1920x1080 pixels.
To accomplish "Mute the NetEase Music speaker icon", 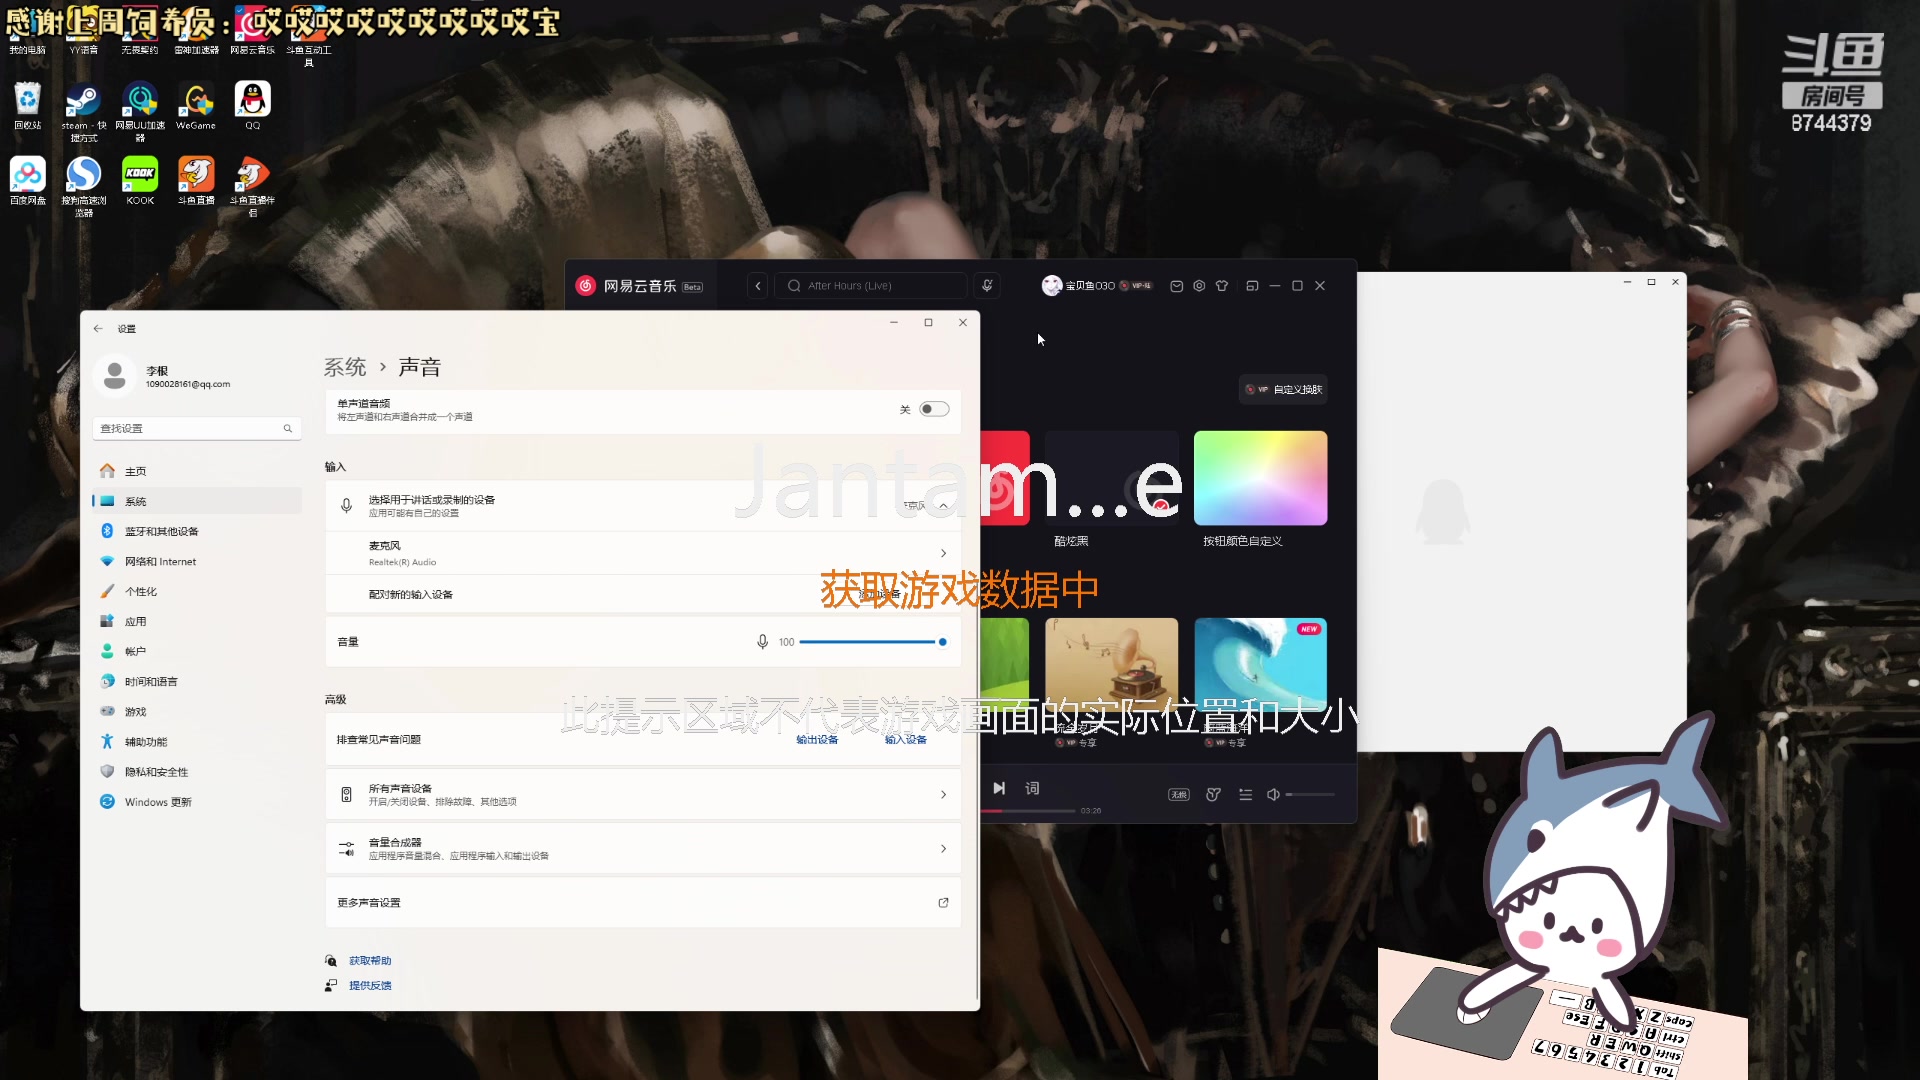I will click(x=1273, y=794).
